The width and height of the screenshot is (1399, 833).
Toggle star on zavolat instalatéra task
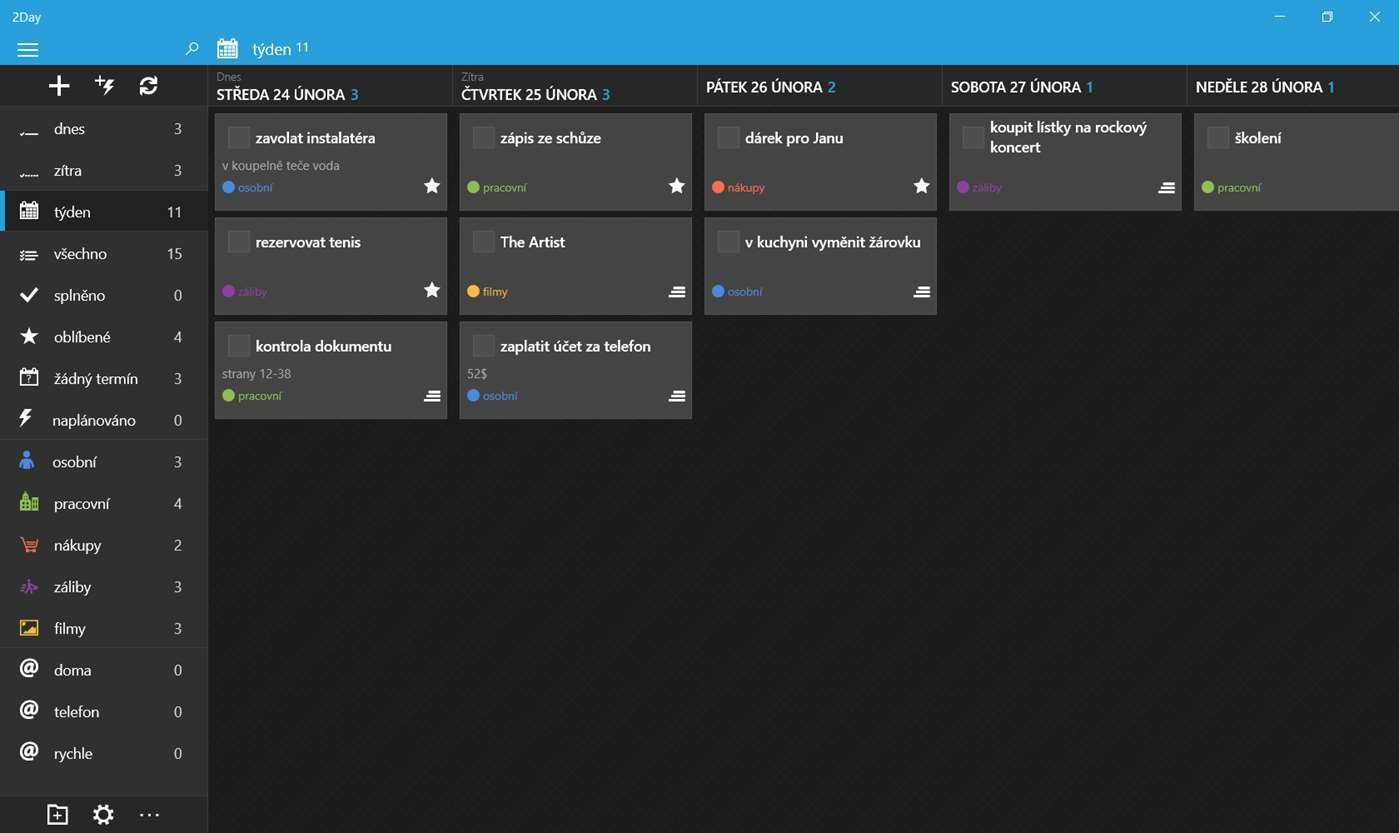coord(432,186)
